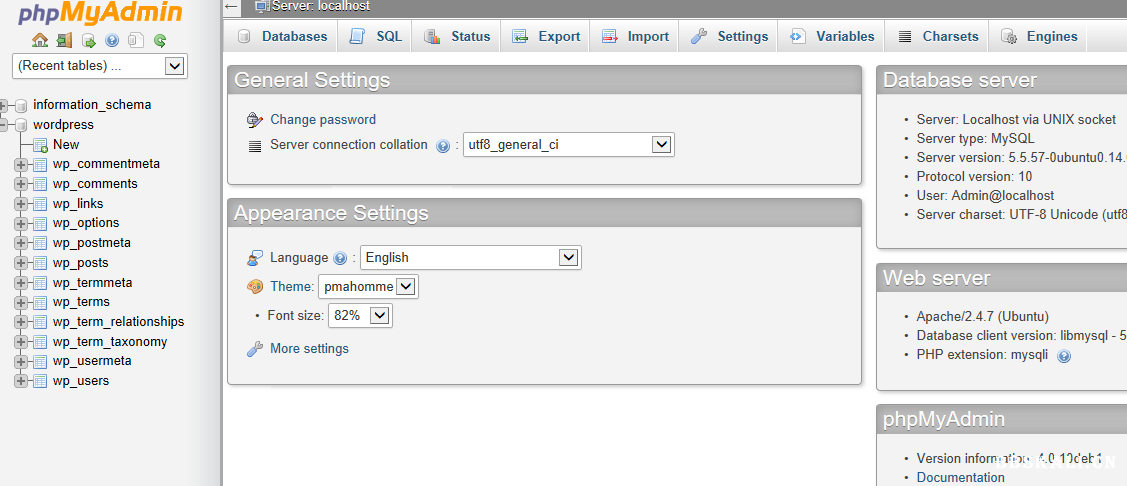This screenshot has width=1127, height=486.
Task: Click the Change password link
Action: point(323,120)
